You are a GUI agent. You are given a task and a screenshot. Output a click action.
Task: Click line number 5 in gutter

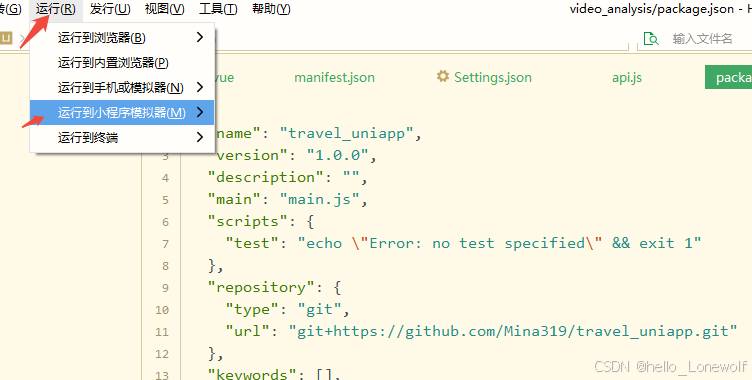[165, 200]
